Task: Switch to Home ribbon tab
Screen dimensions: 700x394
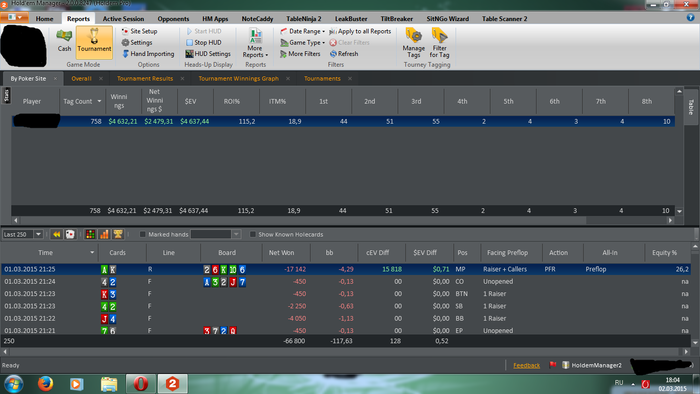Action: tap(44, 19)
